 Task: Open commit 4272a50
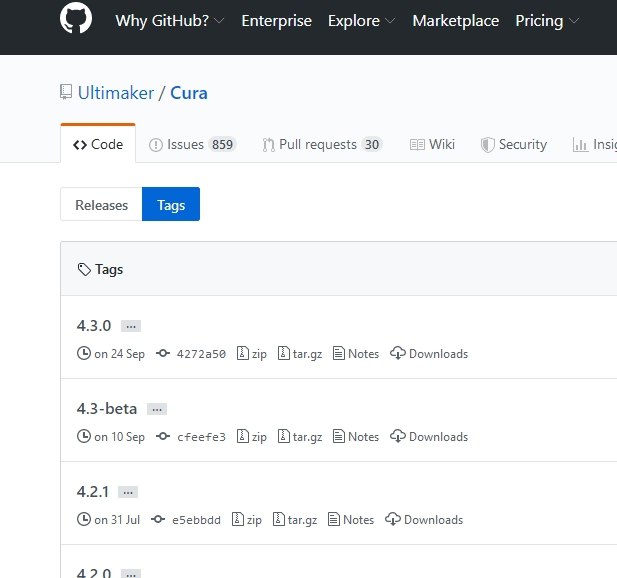pyautogui.click(x=201, y=354)
